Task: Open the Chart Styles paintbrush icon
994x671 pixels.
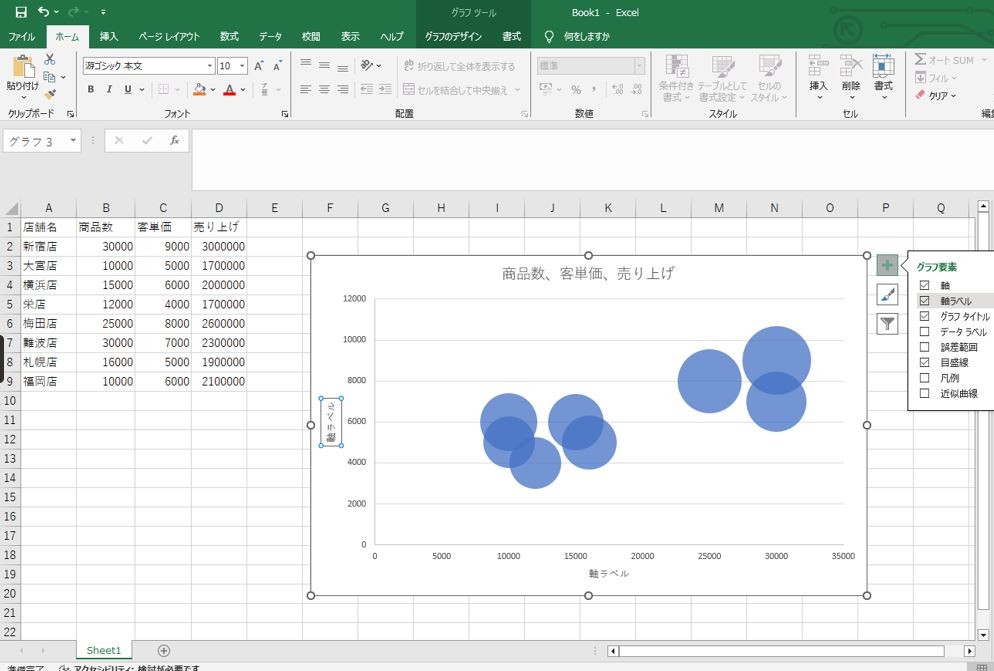Action: tap(887, 294)
